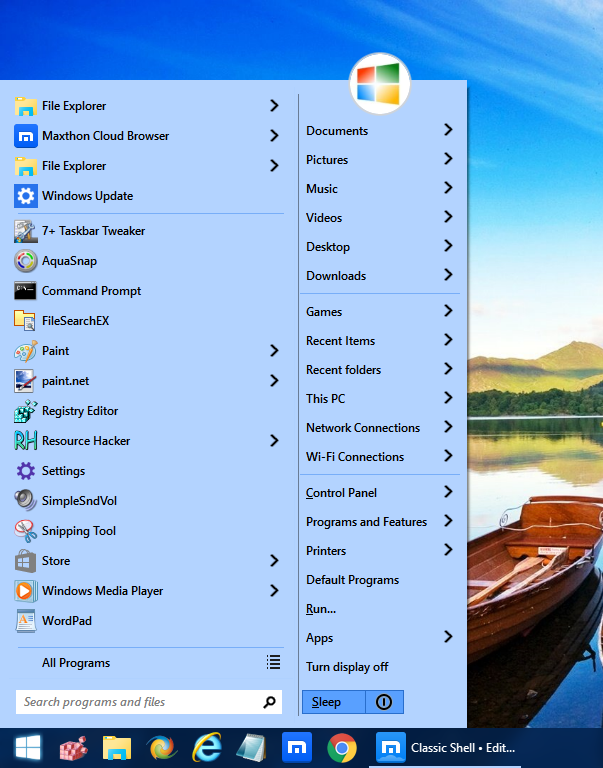Expand the Store submenu arrow
Image resolution: width=603 pixels, height=768 pixels.
(274, 561)
